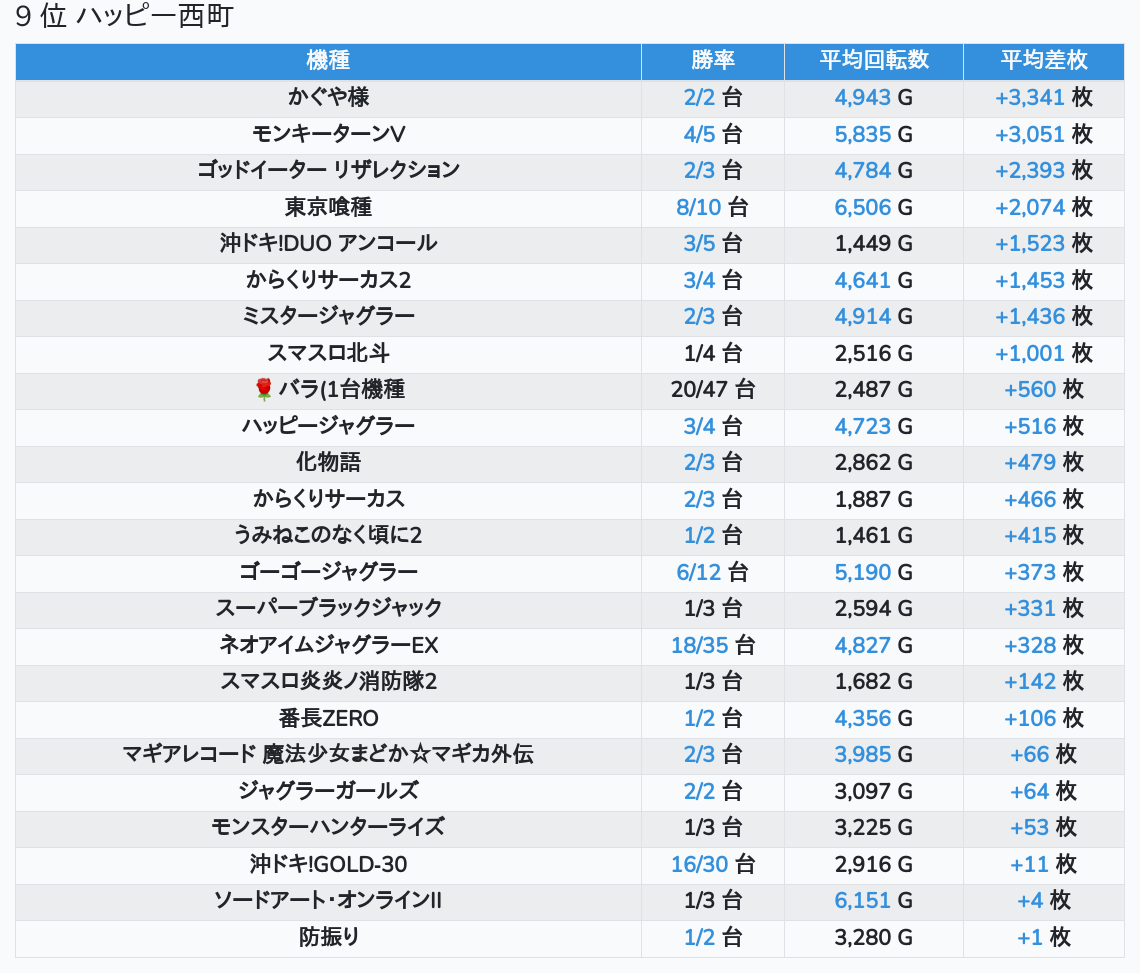
Task: Open the 16/30 win rate link
Action: click(x=699, y=865)
